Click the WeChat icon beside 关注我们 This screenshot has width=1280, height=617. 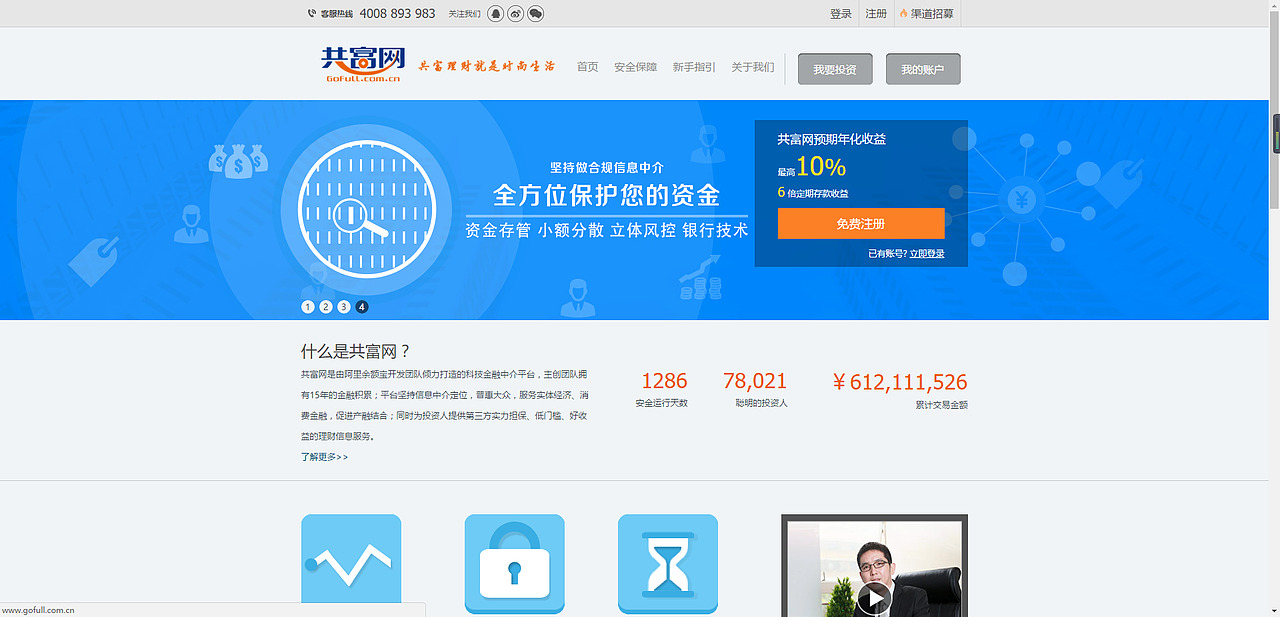tap(535, 13)
